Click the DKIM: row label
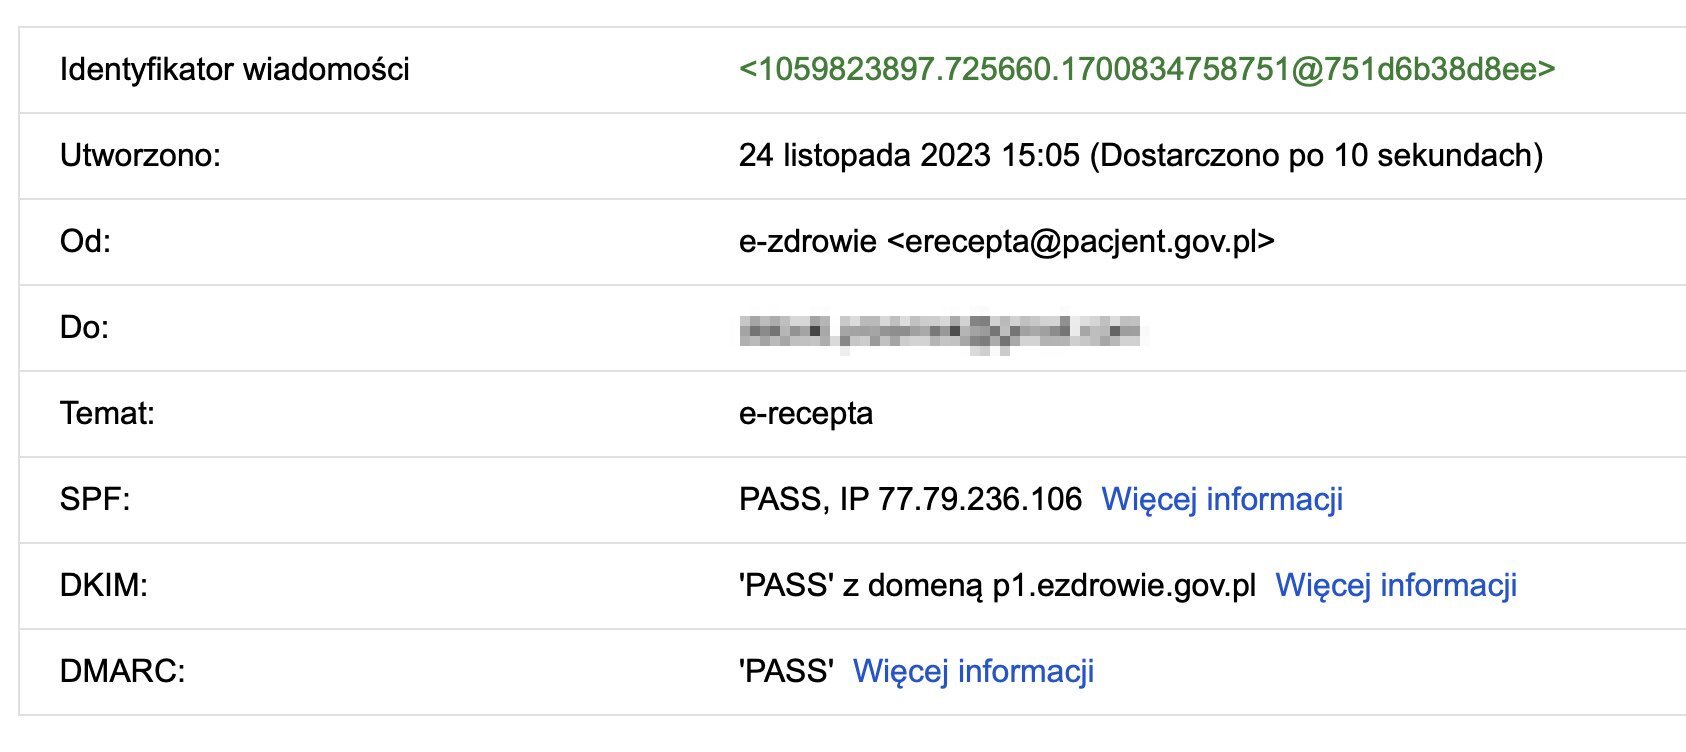Image resolution: width=1686 pixels, height=752 pixels. (104, 585)
